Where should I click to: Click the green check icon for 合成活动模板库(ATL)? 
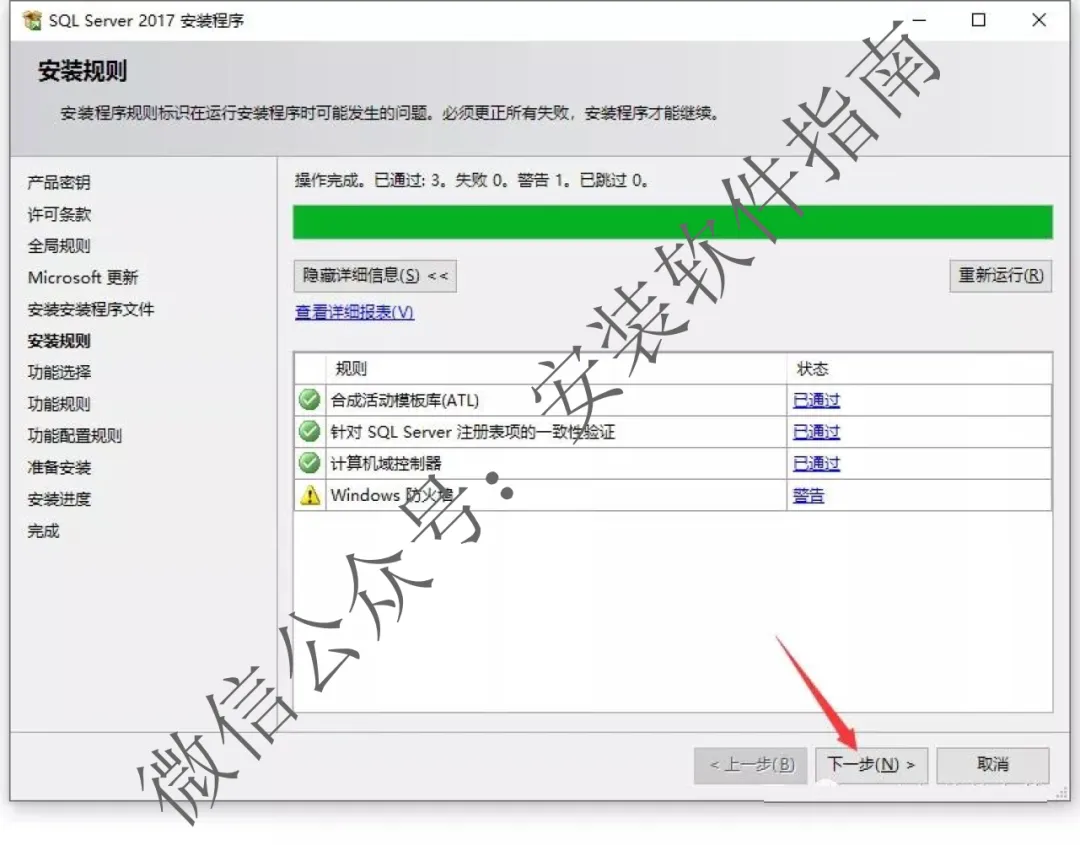coord(310,400)
